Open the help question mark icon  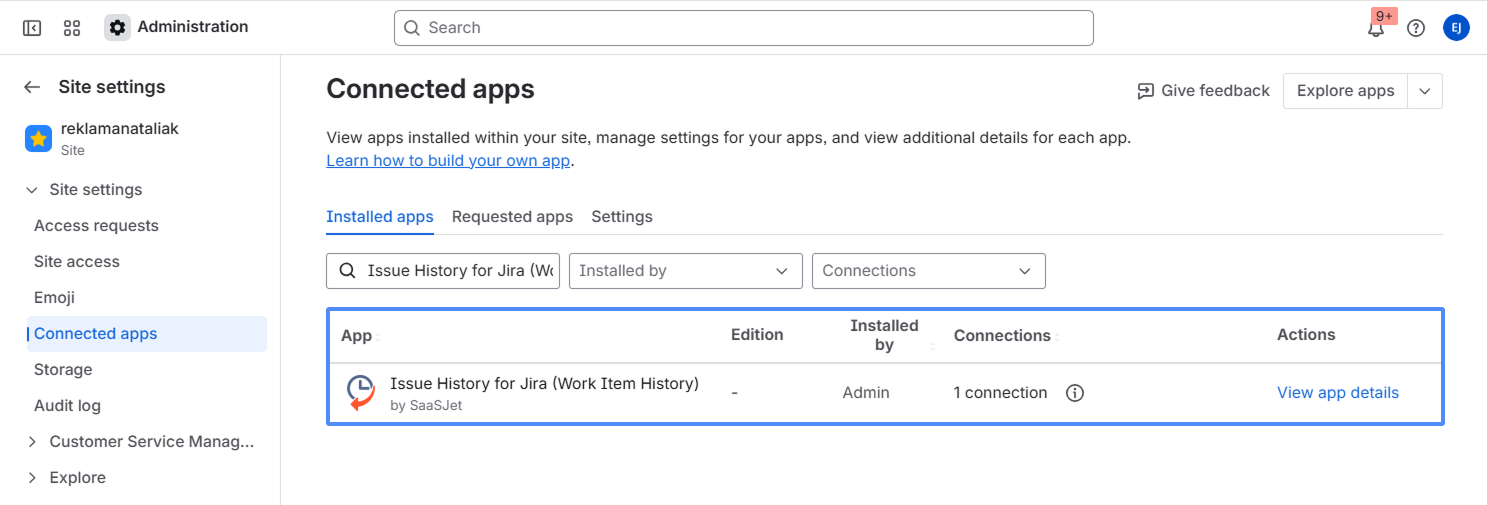(x=1416, y=28)
